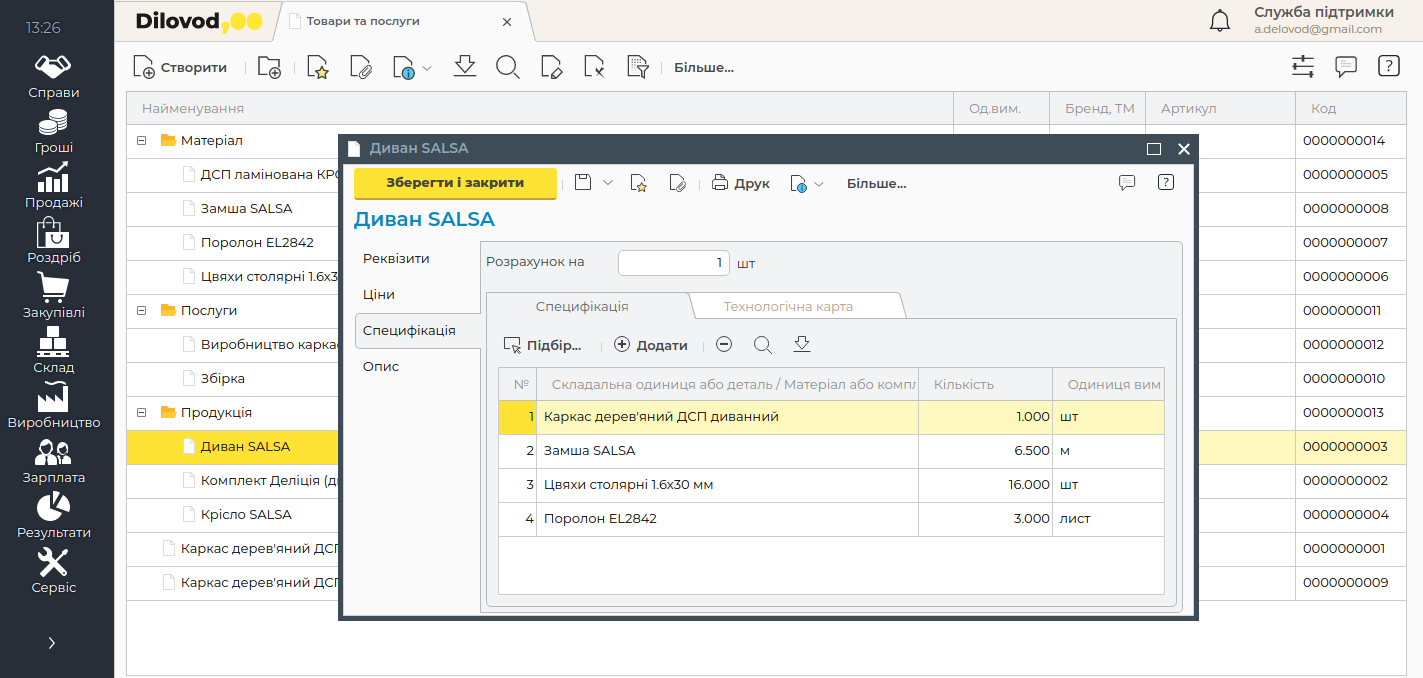The height and width of the screenshot is (678, 1423).
Task: Click the list selection icon in main toolbar
Action: tap(638, 68)
